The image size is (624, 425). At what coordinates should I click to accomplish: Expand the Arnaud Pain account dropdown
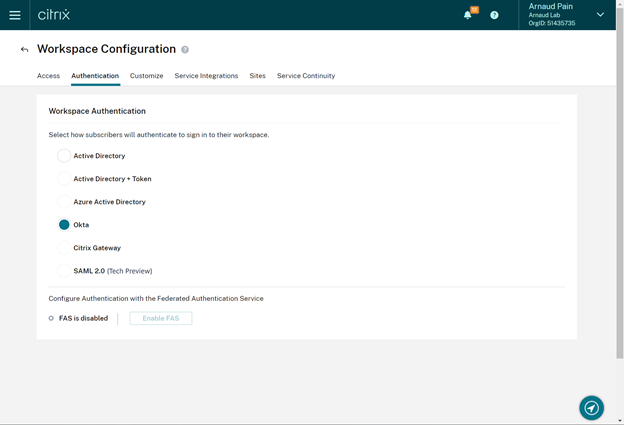(x=600, y=15)
